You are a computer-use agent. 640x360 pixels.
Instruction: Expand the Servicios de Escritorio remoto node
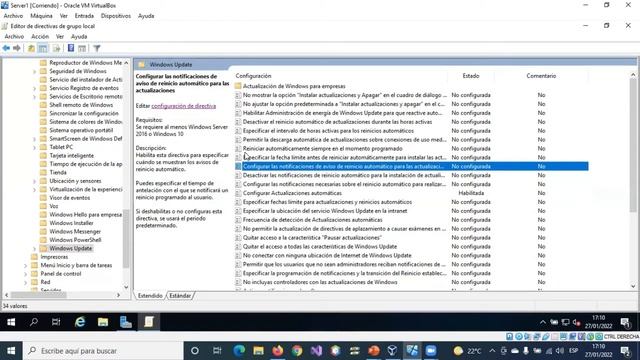coord(35,97)
